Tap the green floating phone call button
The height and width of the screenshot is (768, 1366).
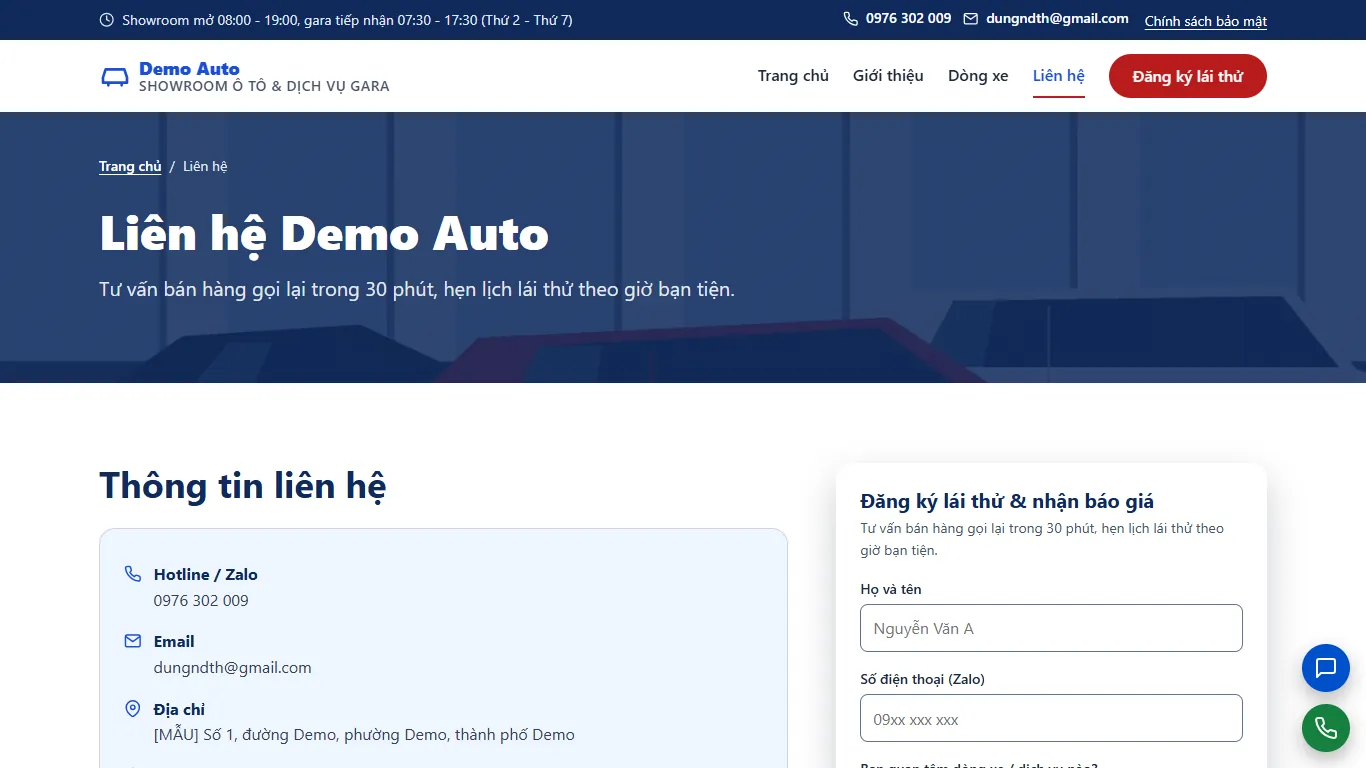[x=1326, y=728]
